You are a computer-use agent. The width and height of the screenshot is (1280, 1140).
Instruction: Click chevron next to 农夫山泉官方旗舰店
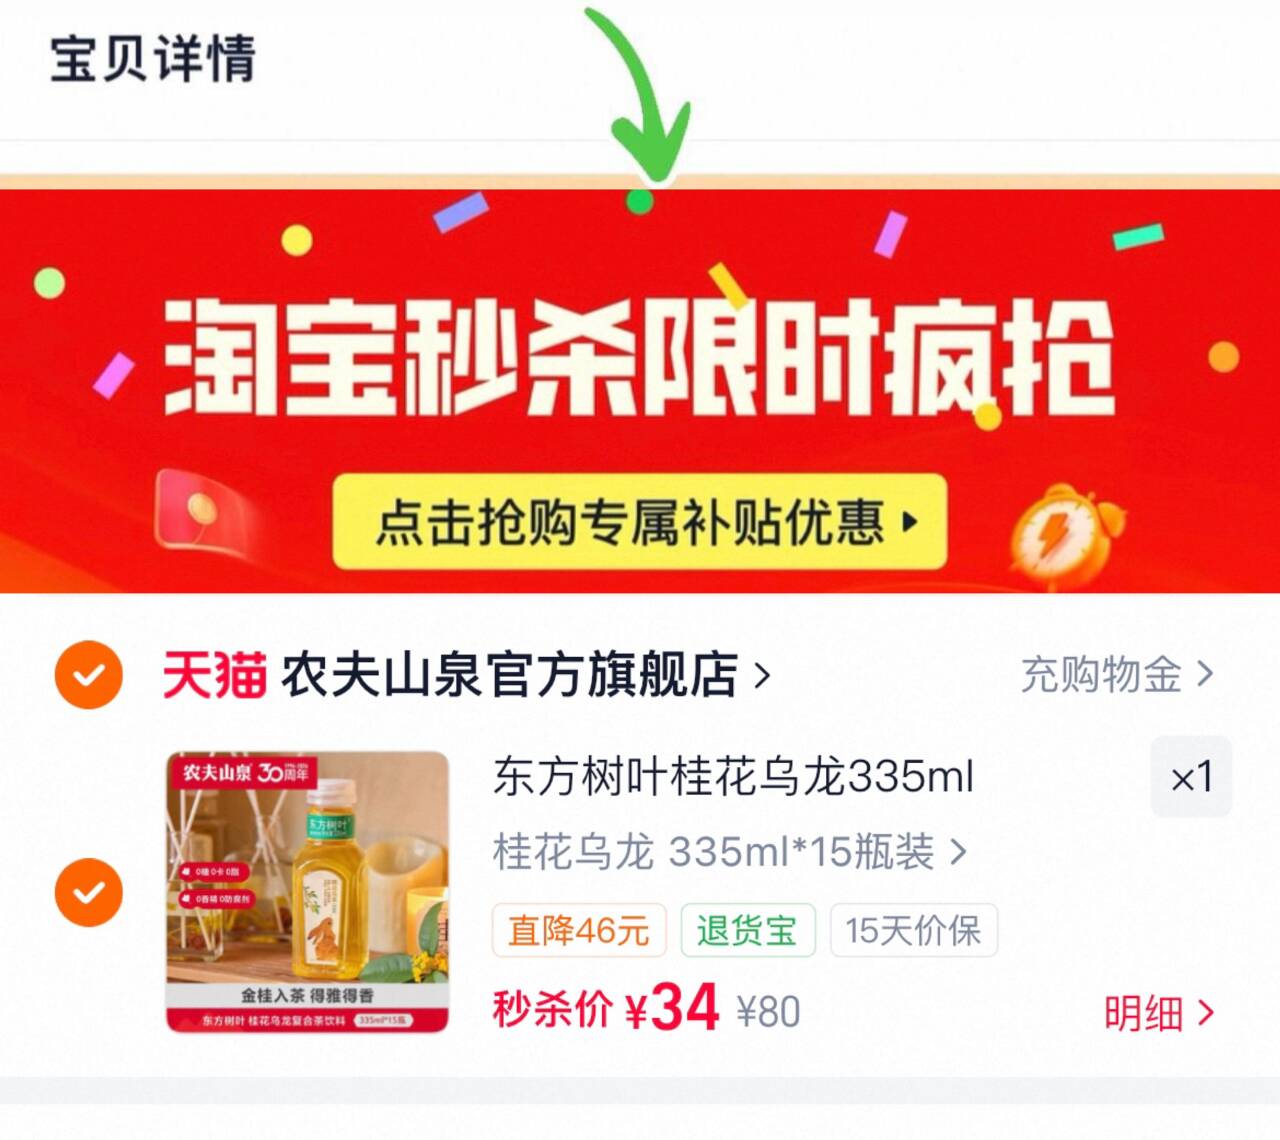(762, 676)
